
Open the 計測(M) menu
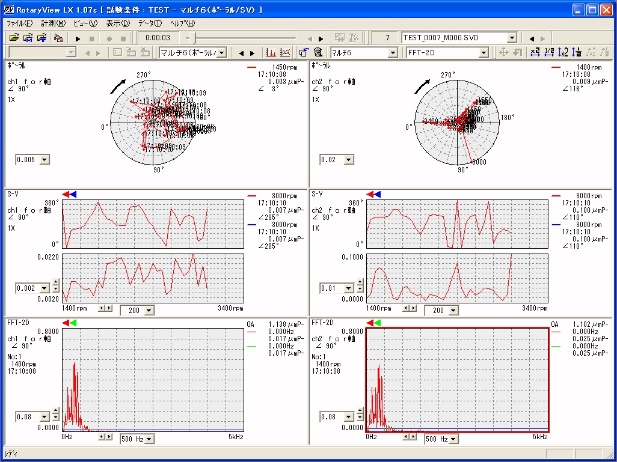coord(53,24)
